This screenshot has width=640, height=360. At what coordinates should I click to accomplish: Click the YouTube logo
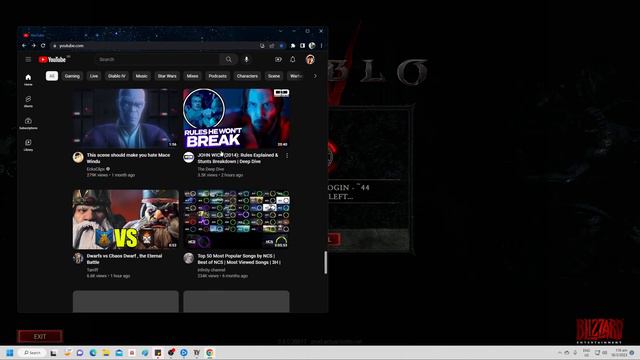(52, 60)
